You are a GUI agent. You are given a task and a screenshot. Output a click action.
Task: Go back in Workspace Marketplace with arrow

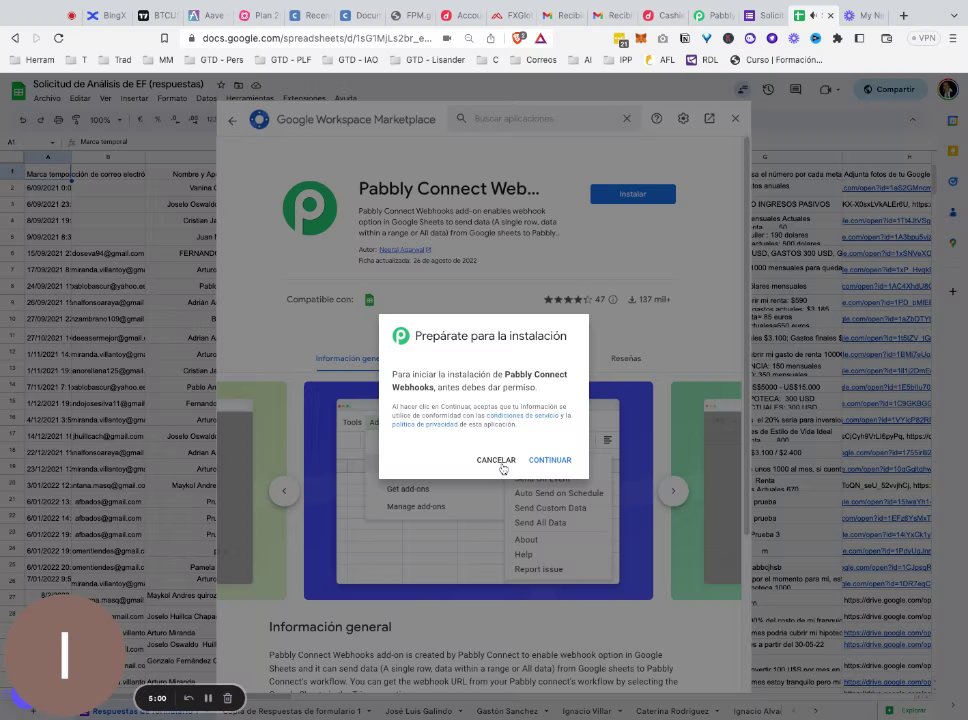click(x=232, y=120)
